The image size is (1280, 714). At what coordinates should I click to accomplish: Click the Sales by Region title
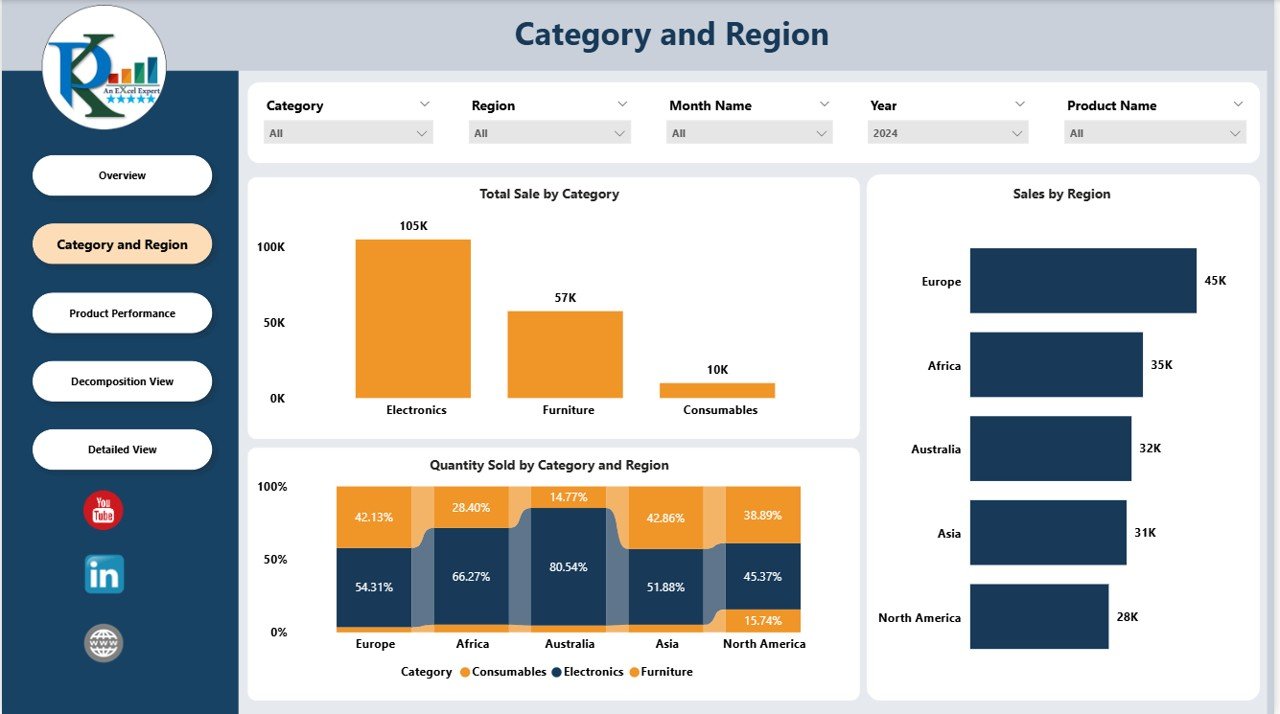1062,194
